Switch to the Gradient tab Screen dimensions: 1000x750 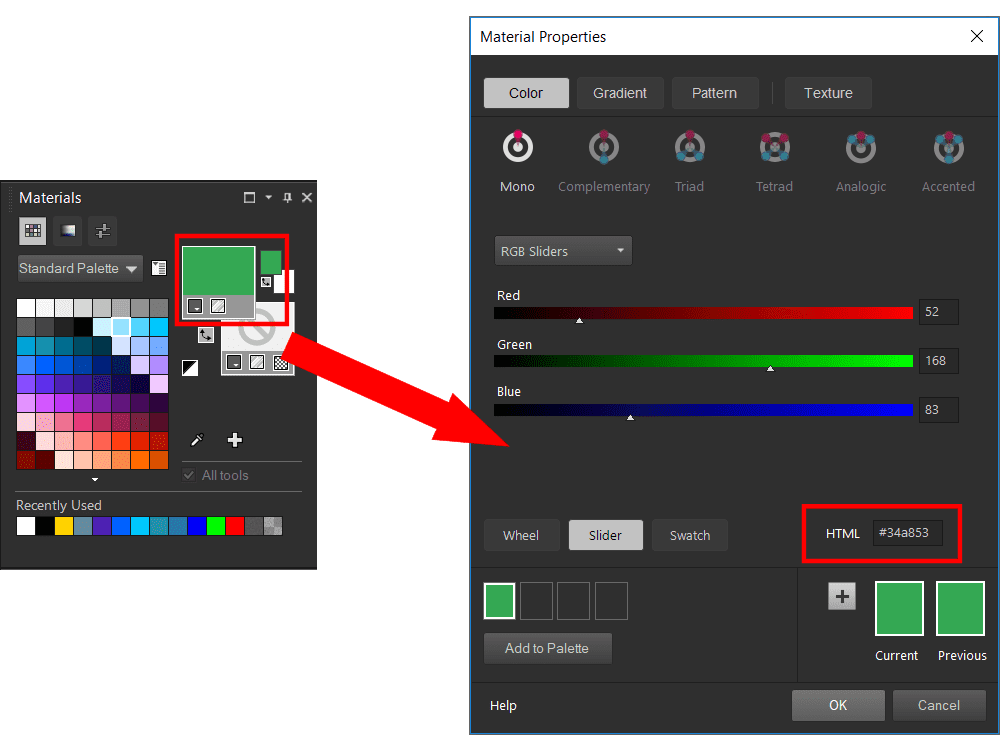click(x=620, y=92)
